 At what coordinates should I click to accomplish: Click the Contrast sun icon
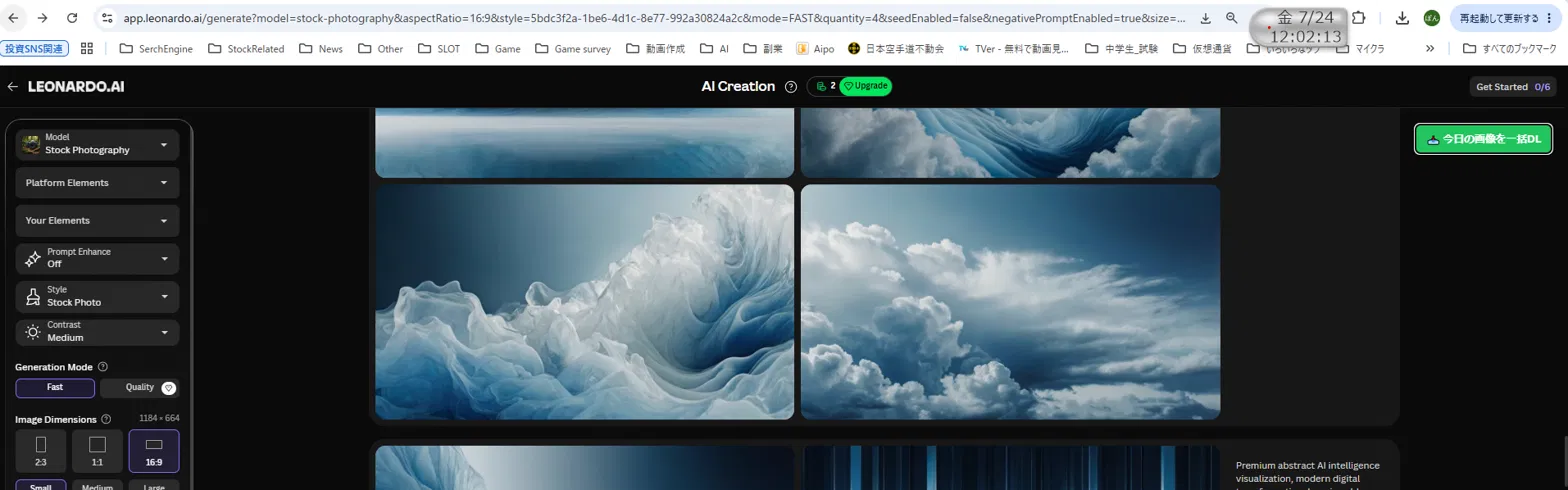coord(32,332)
